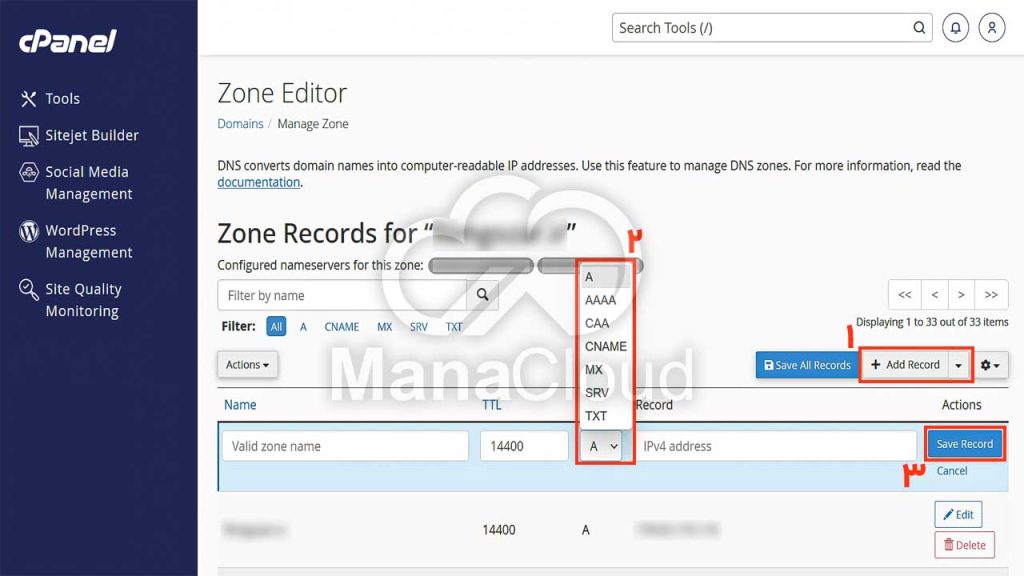Click the Save Record button
1024x576 pixels.
click(964, 444)
